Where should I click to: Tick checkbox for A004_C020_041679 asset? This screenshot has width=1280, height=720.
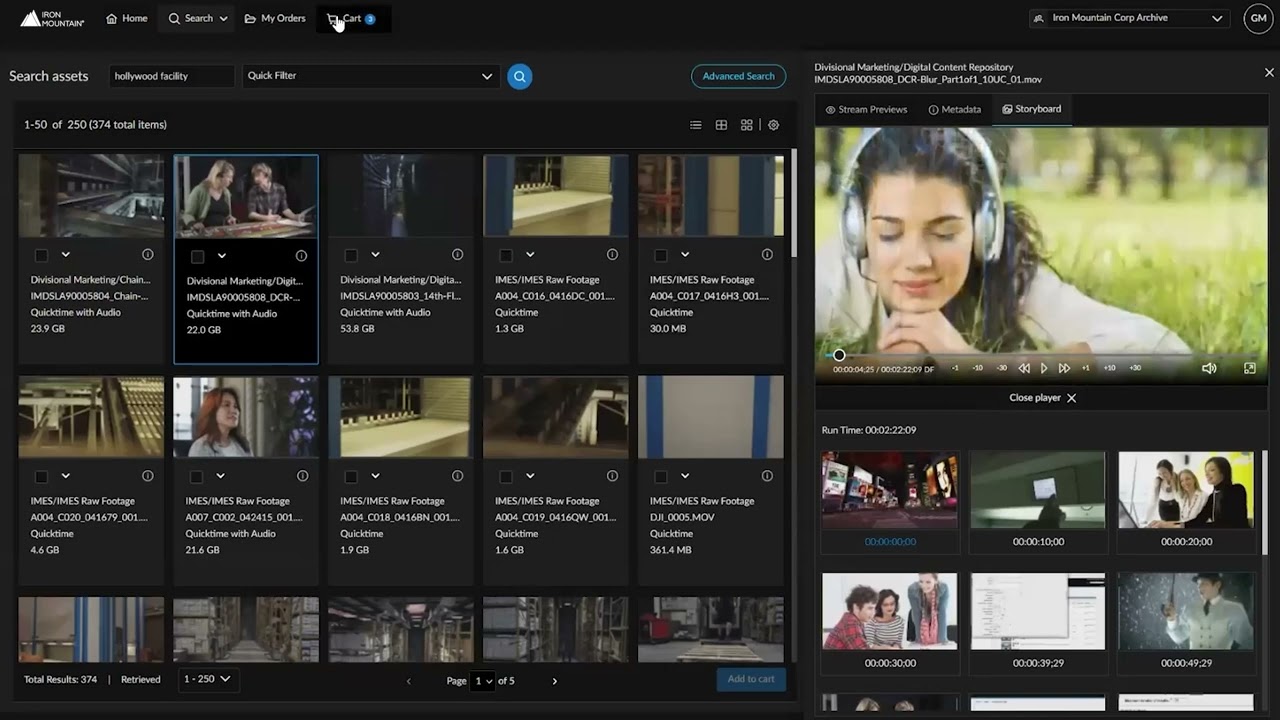(x=41, y=476)
